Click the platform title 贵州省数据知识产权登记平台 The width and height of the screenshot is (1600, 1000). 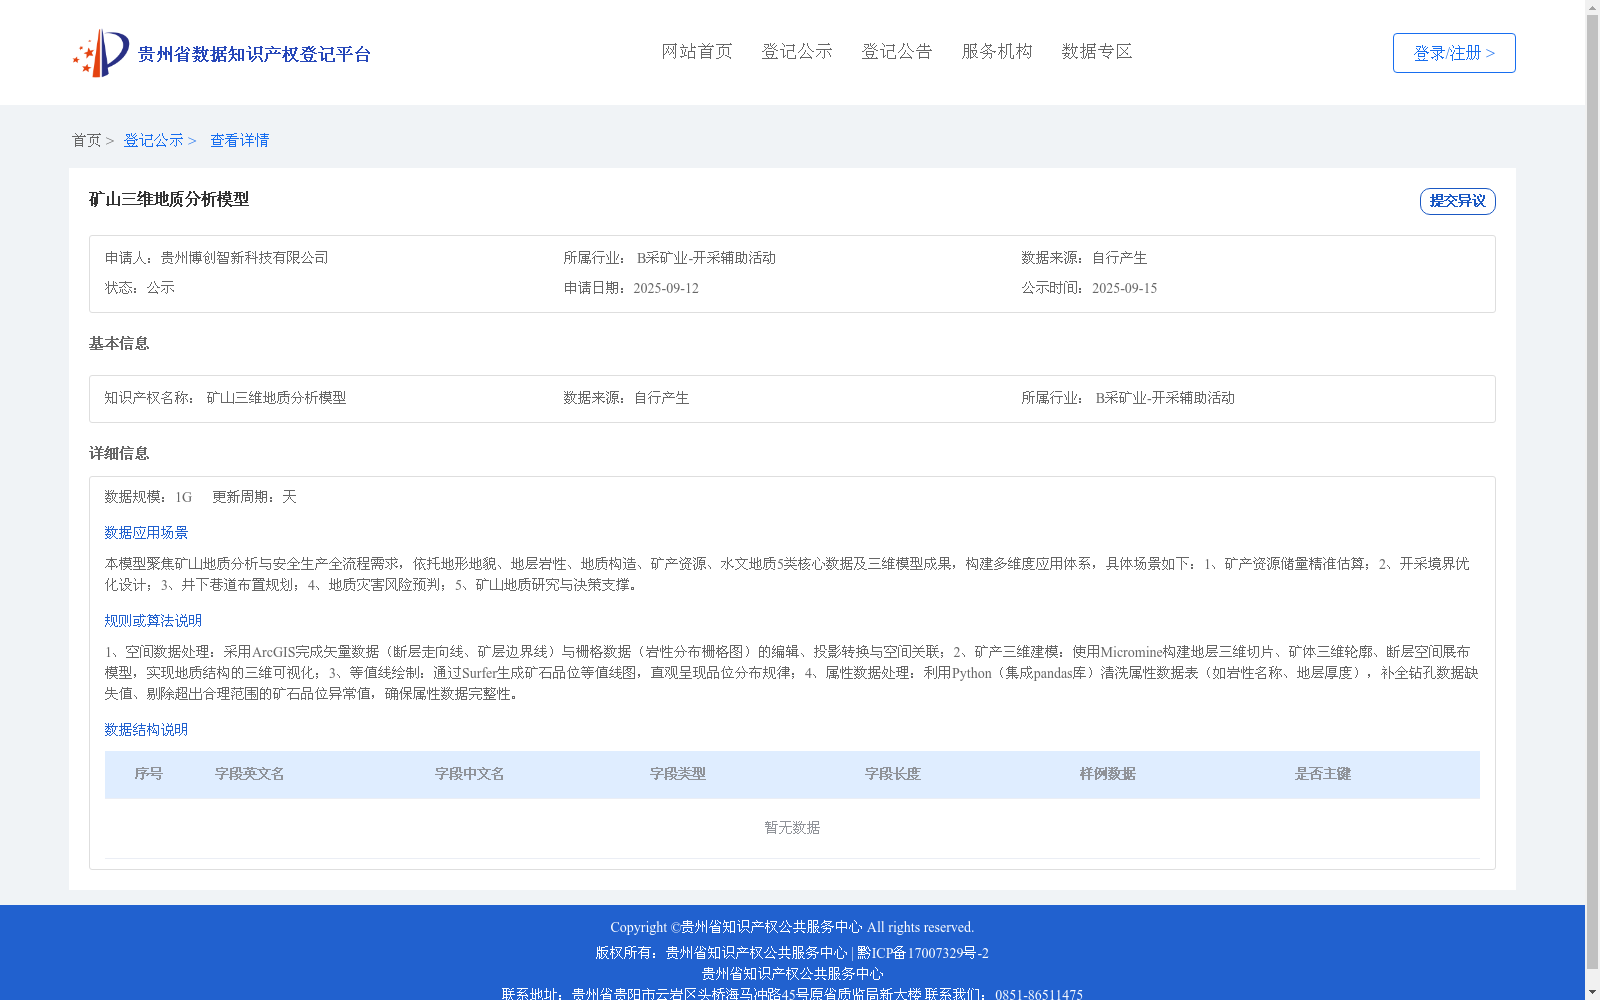click(x=254, y=54)
